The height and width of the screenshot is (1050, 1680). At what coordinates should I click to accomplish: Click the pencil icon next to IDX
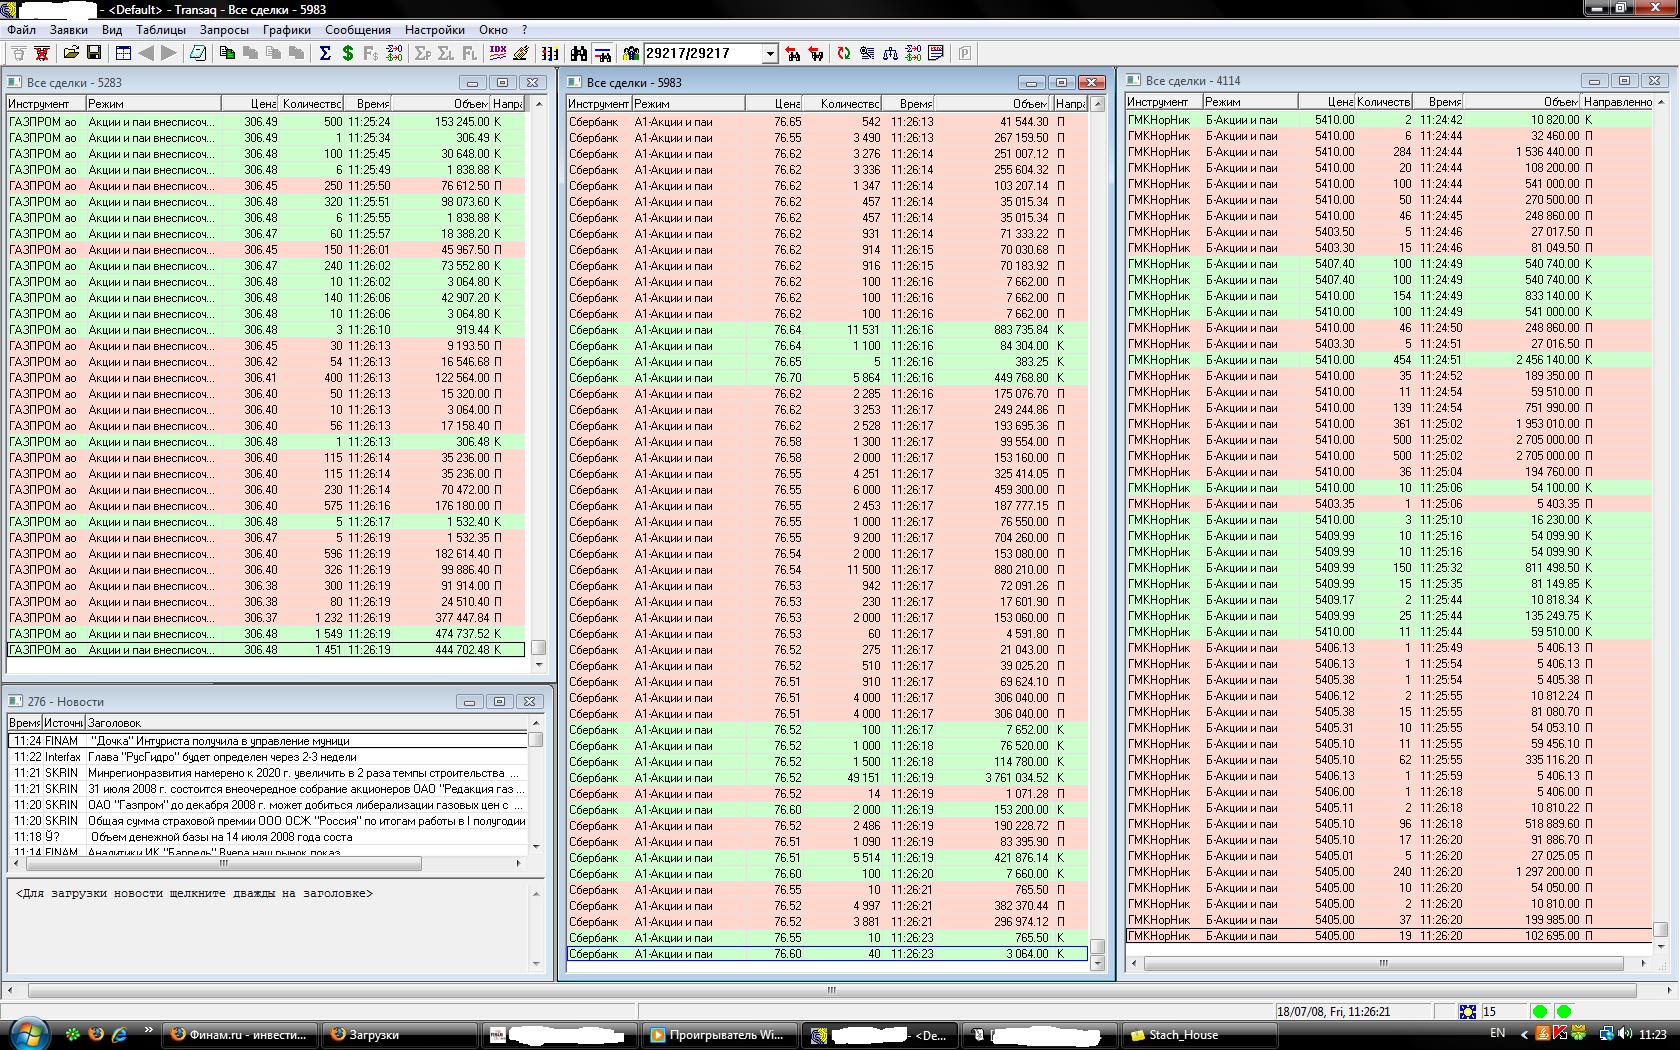[x=520, y=53]
